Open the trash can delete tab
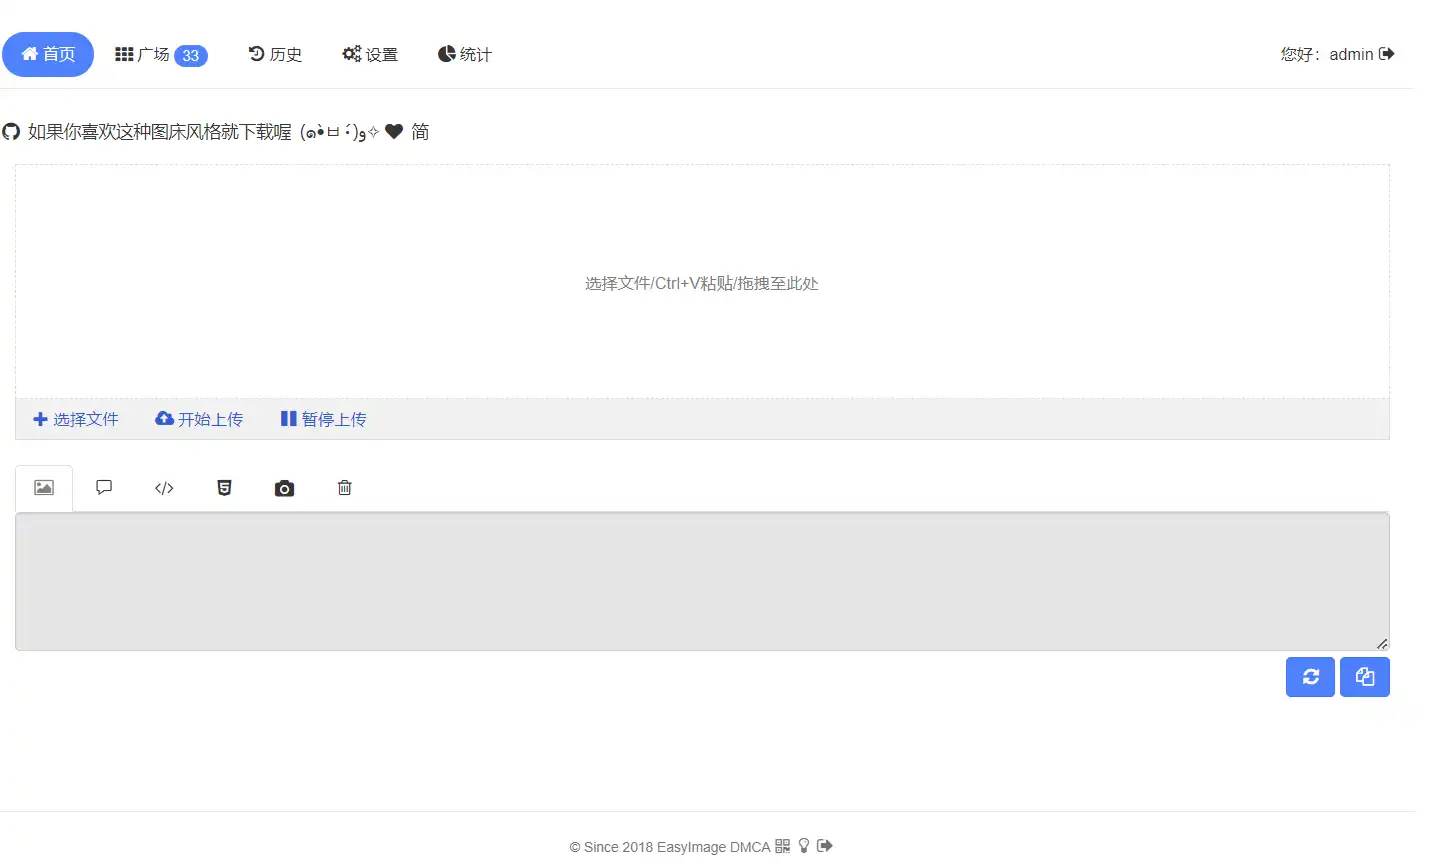 [344, 488]
